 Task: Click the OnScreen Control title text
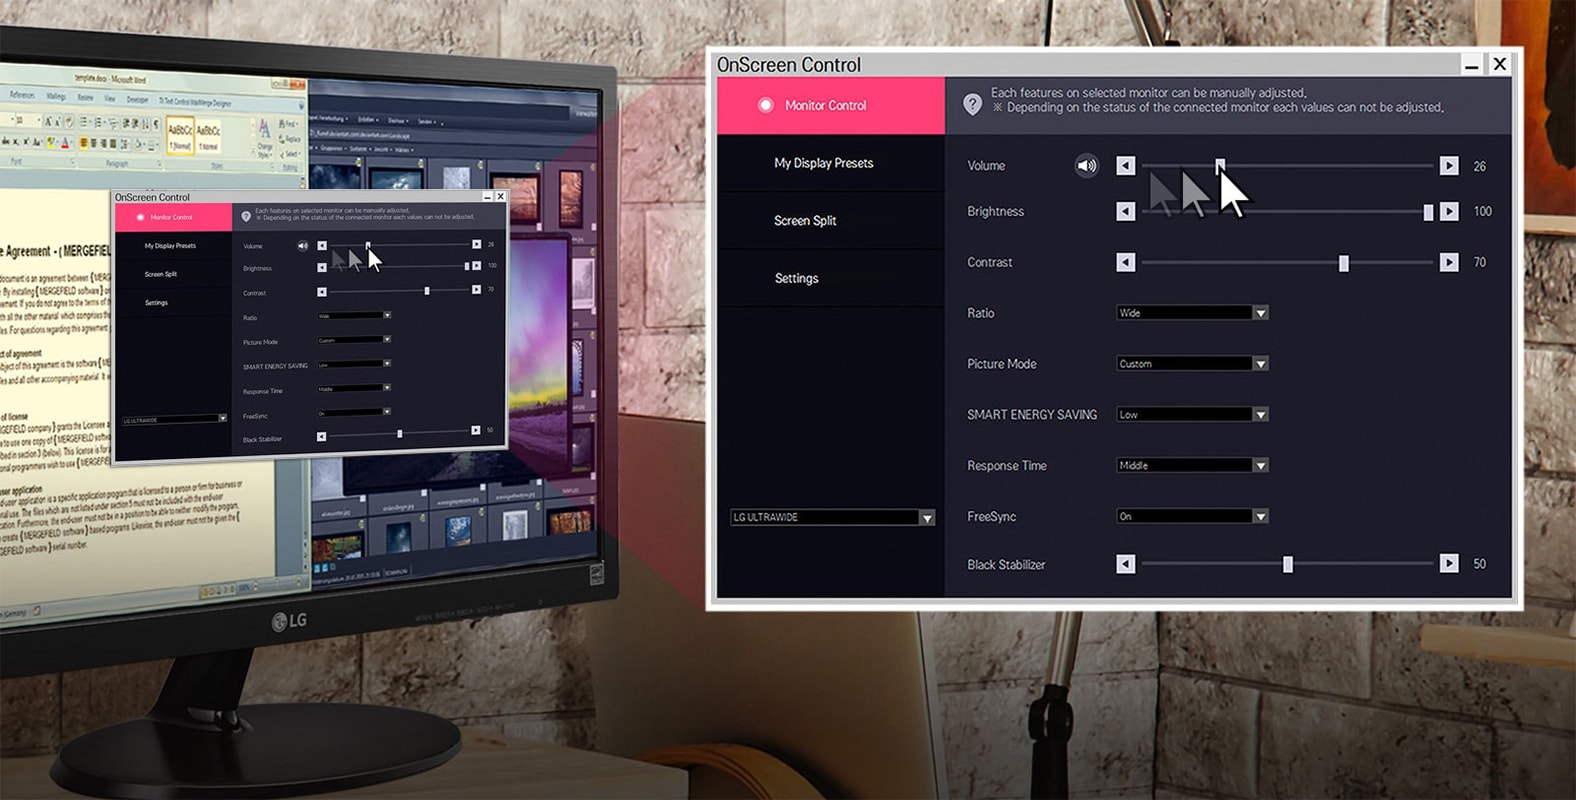[x=789, y=65]
